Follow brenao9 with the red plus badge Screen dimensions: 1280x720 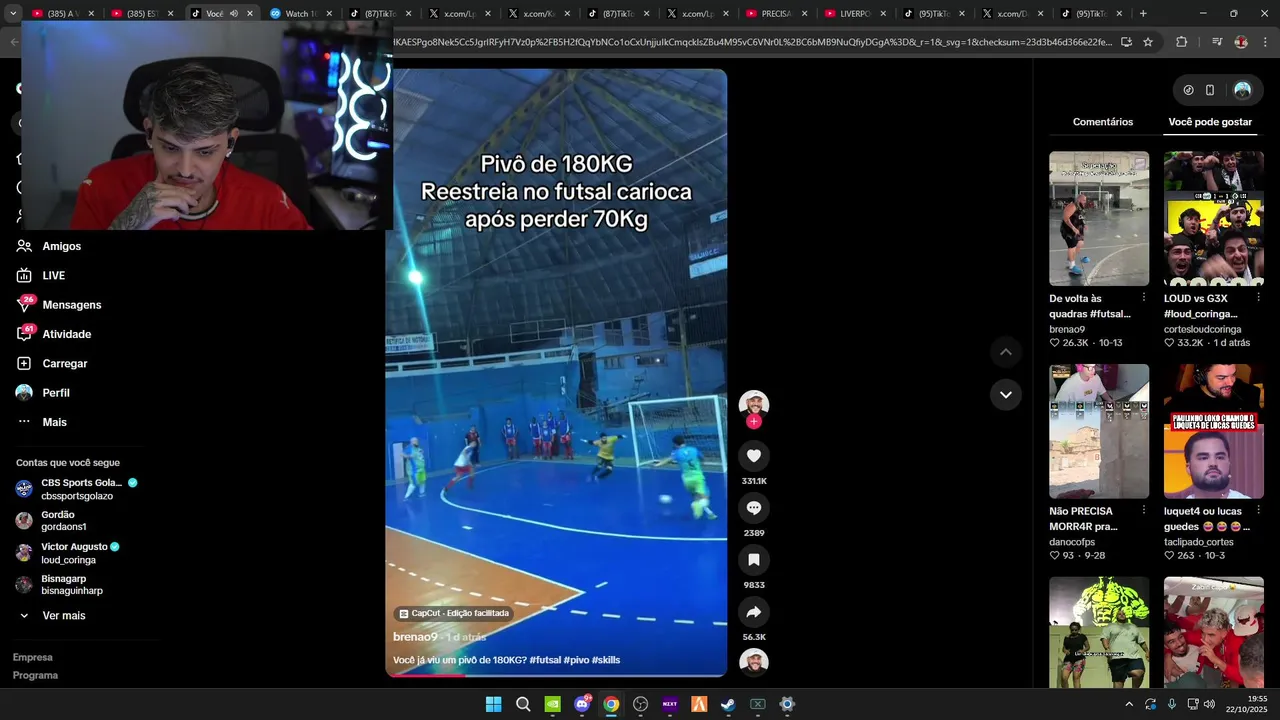[754, 422]
